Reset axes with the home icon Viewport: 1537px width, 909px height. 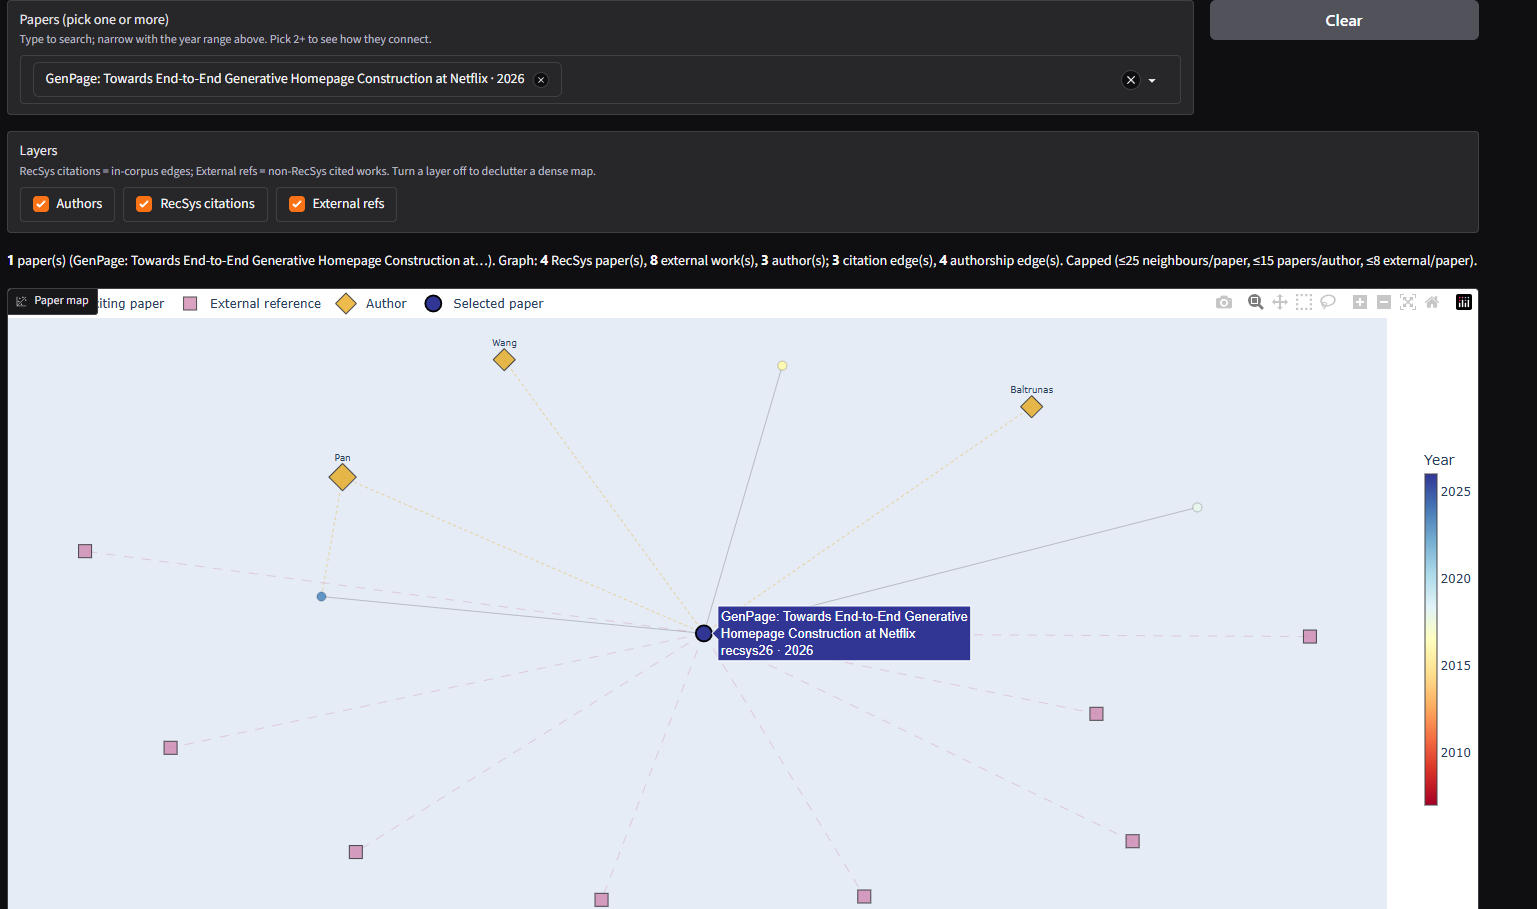(x=1432, y=302)
